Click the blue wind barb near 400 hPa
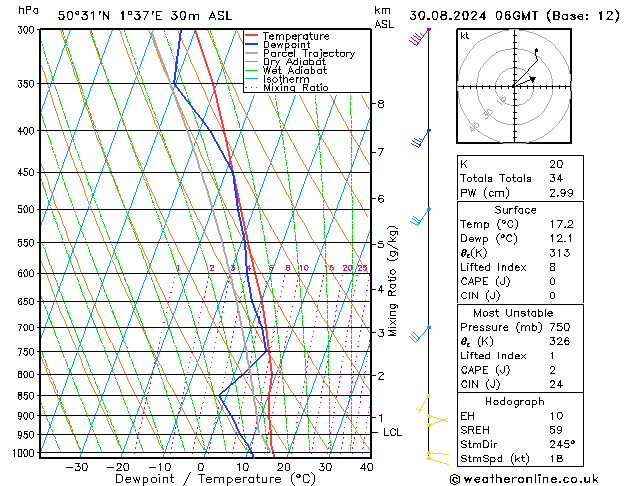Image resolution: width=629 pixels, height=486 pixels. (422, 138)
